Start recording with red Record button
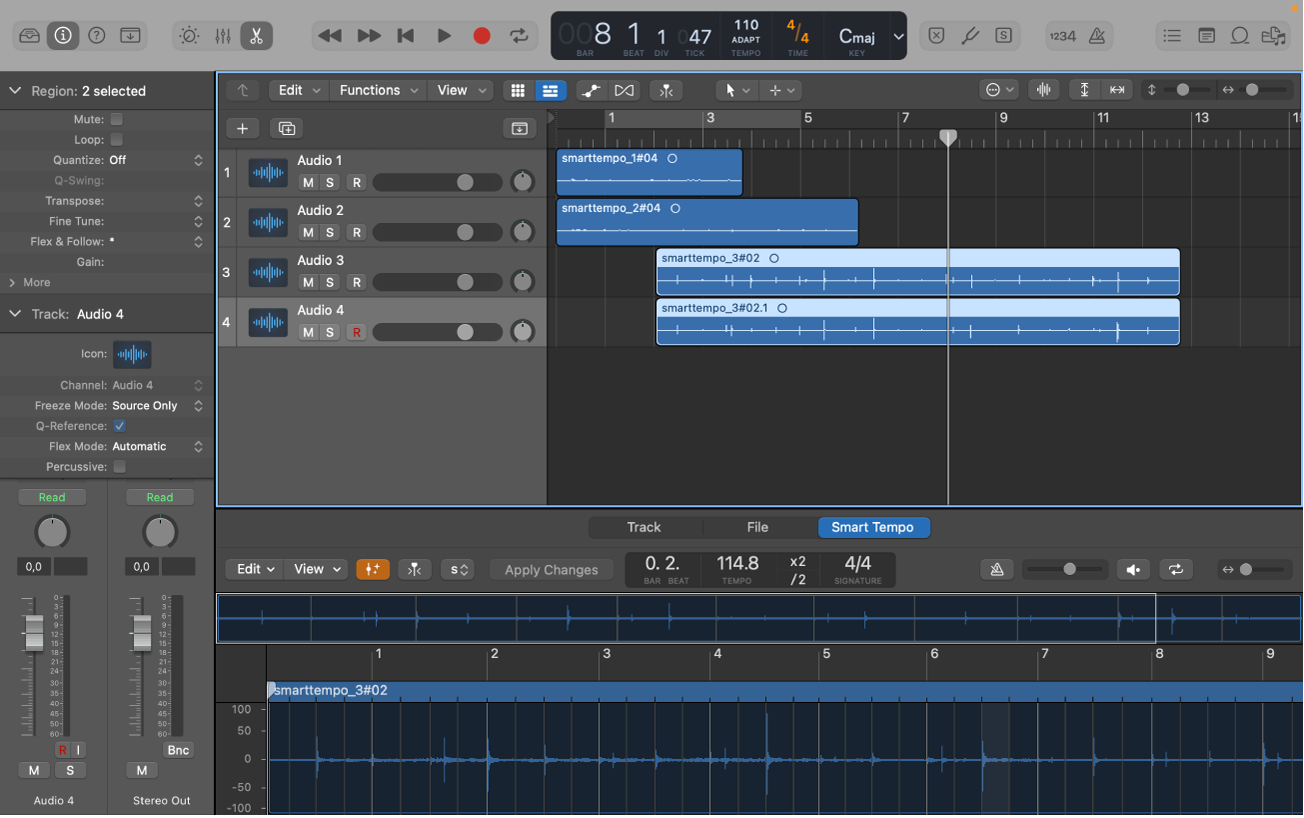 (482, 36)
